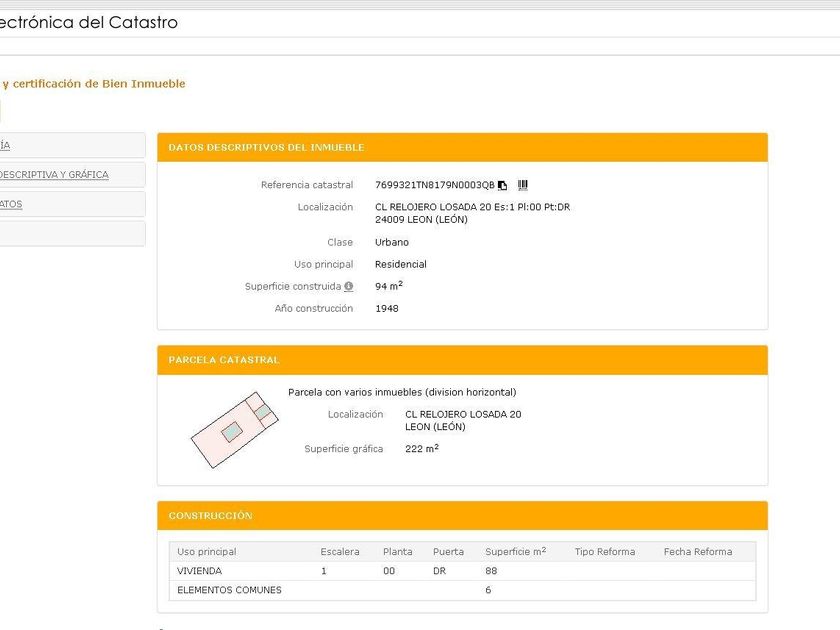
Task: Select the VIVIENDA row cell
Action: click(x=199, y=571)
